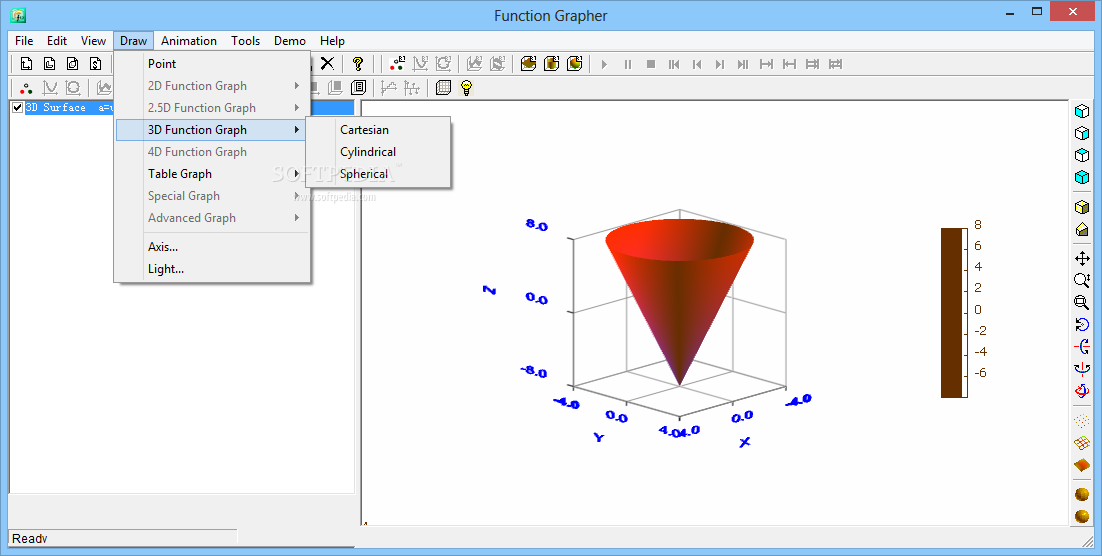Viewport: 1102px width, 556px height.
Task: Open the View menu
Action: [x=93, y=41]
